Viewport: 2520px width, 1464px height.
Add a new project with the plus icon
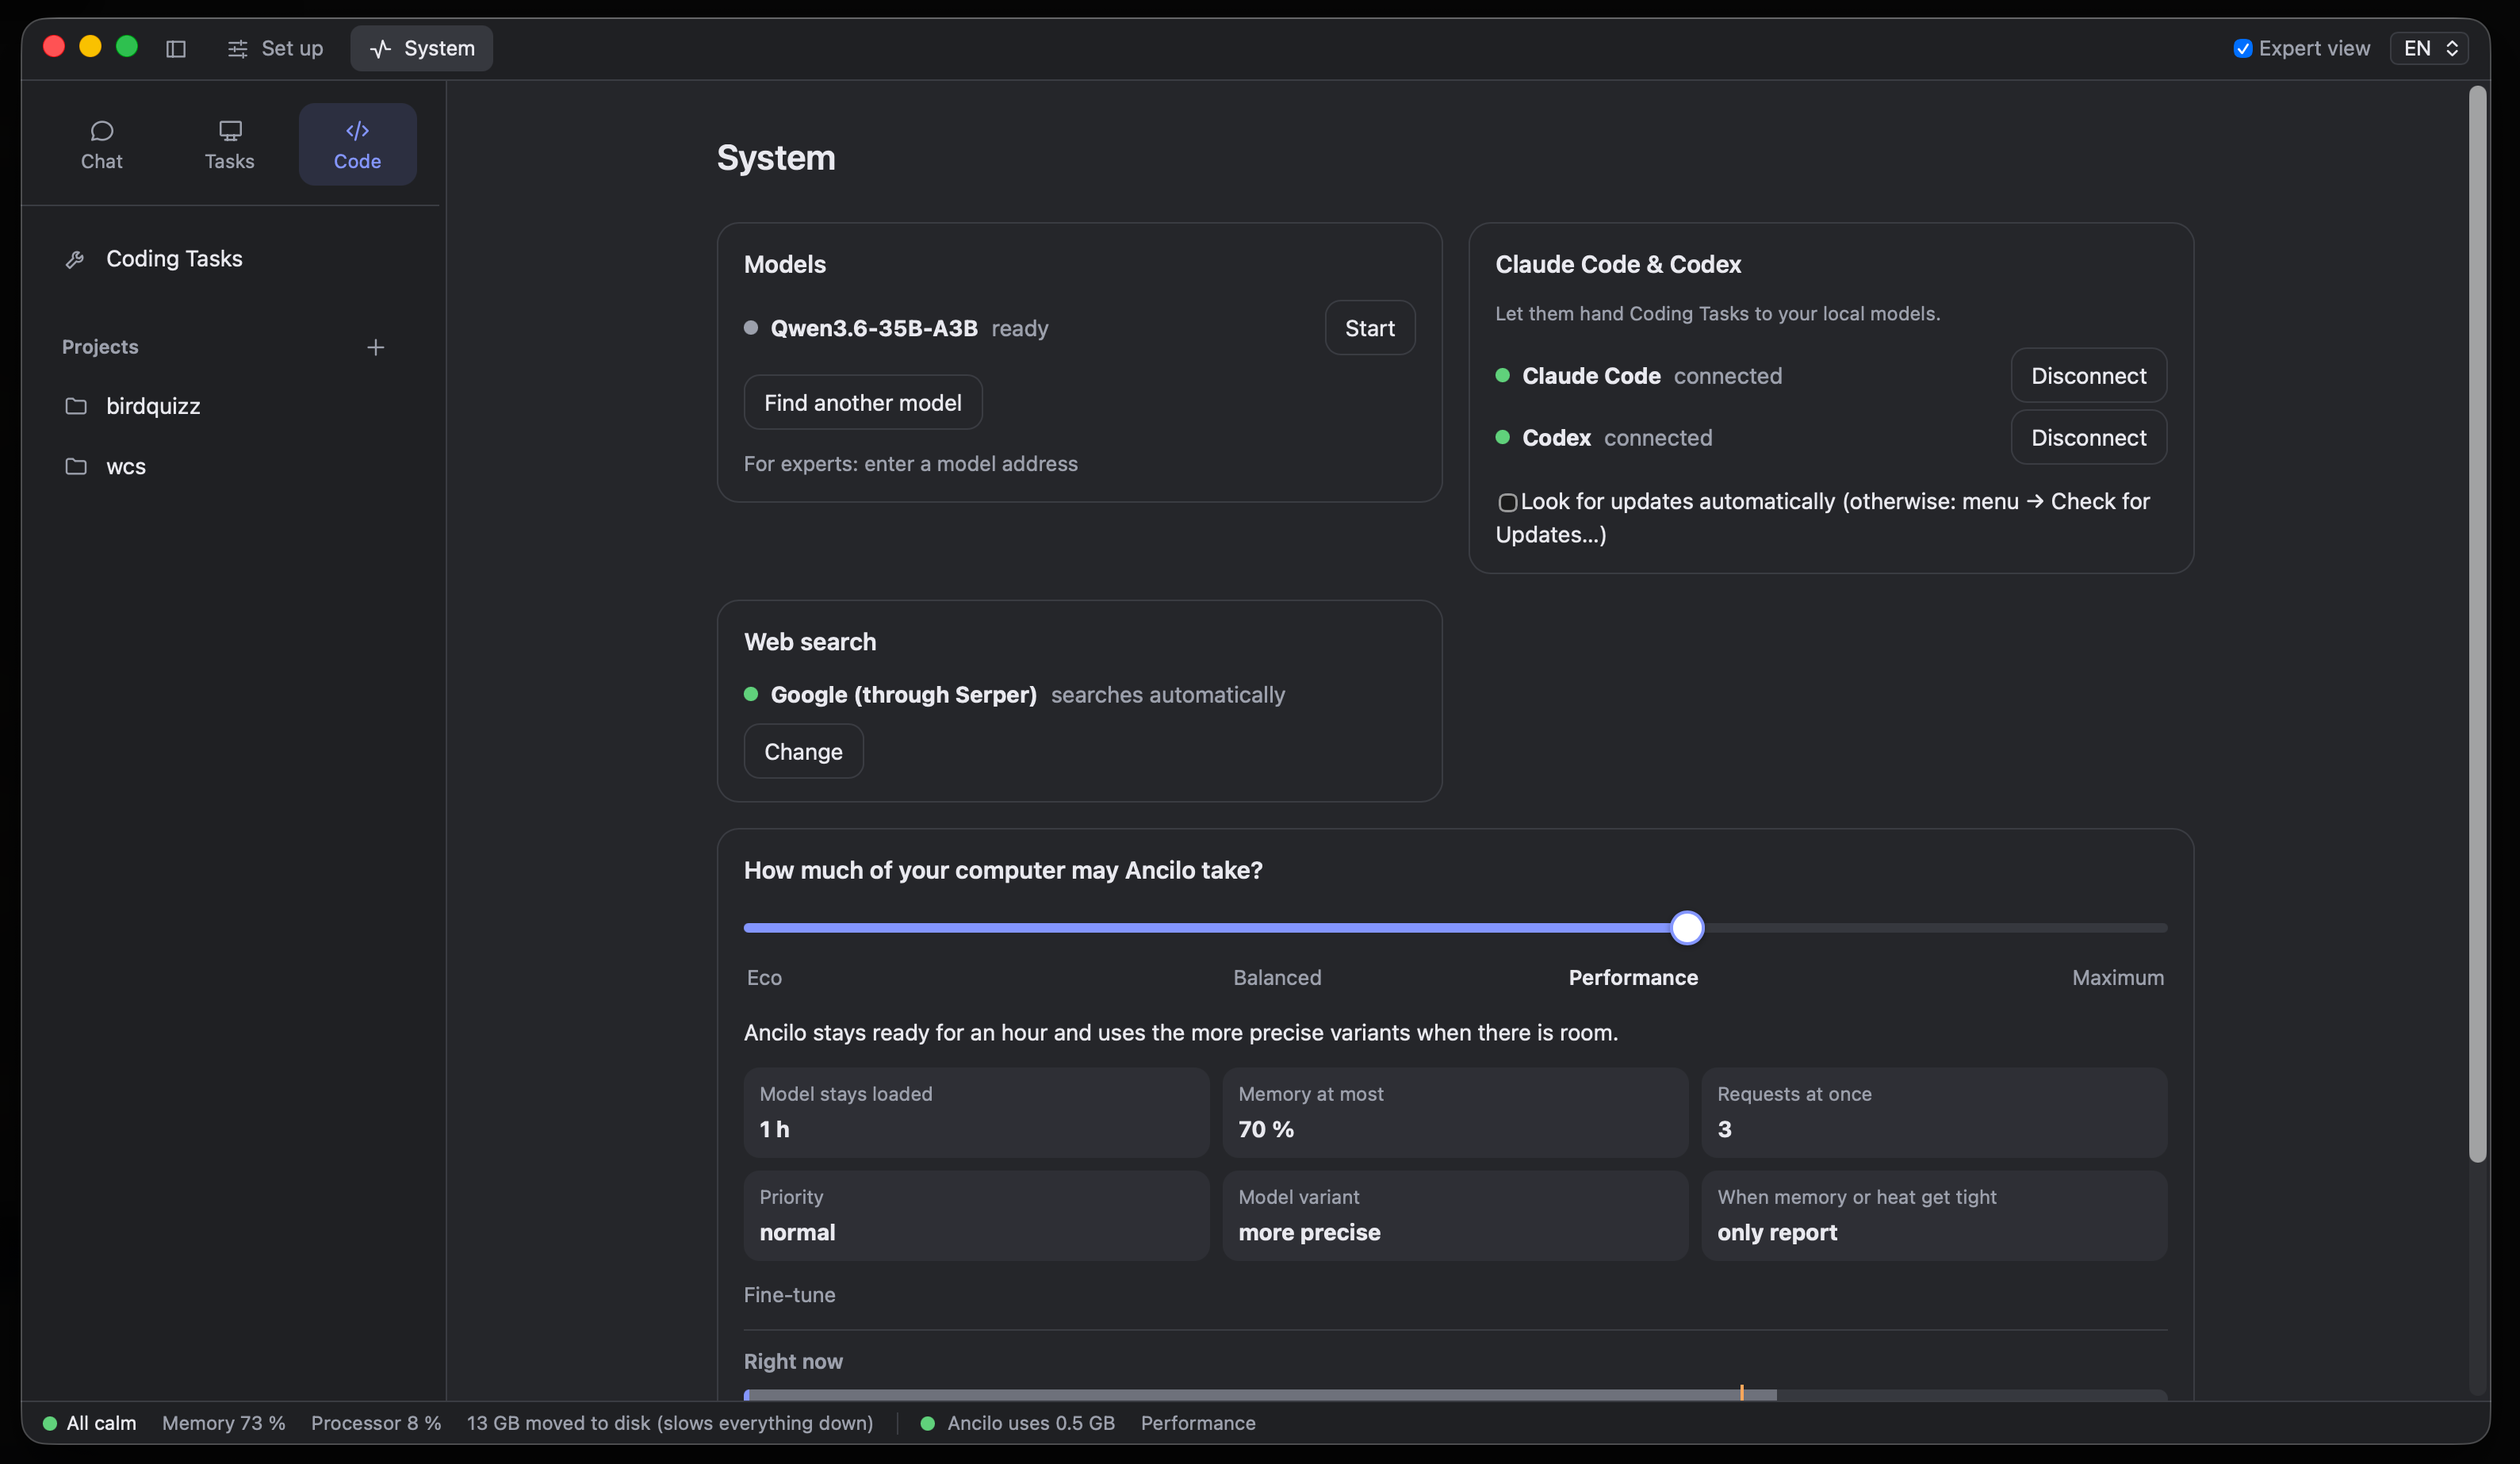coord(376,347)
